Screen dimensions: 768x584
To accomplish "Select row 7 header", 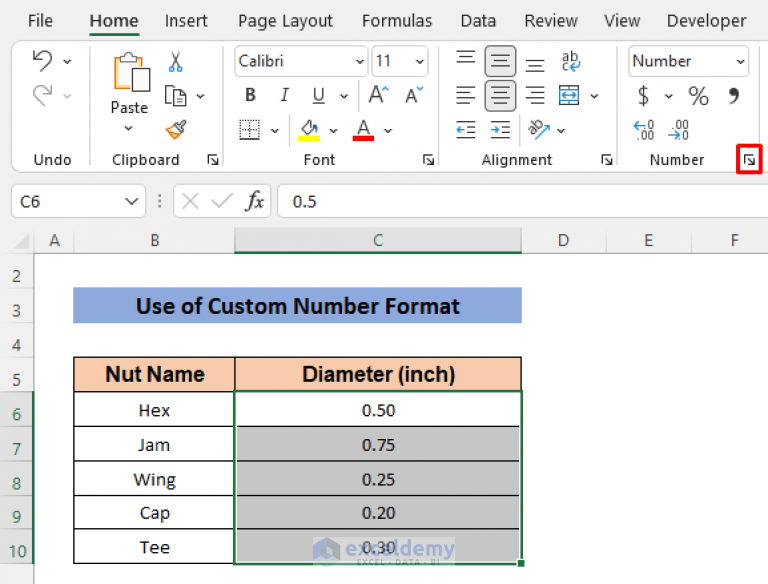I will pos(17,448).
